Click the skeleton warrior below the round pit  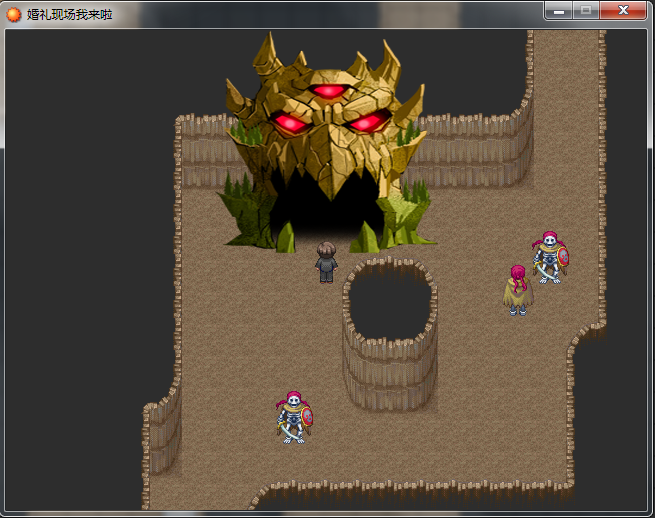[x=294, y=417]
